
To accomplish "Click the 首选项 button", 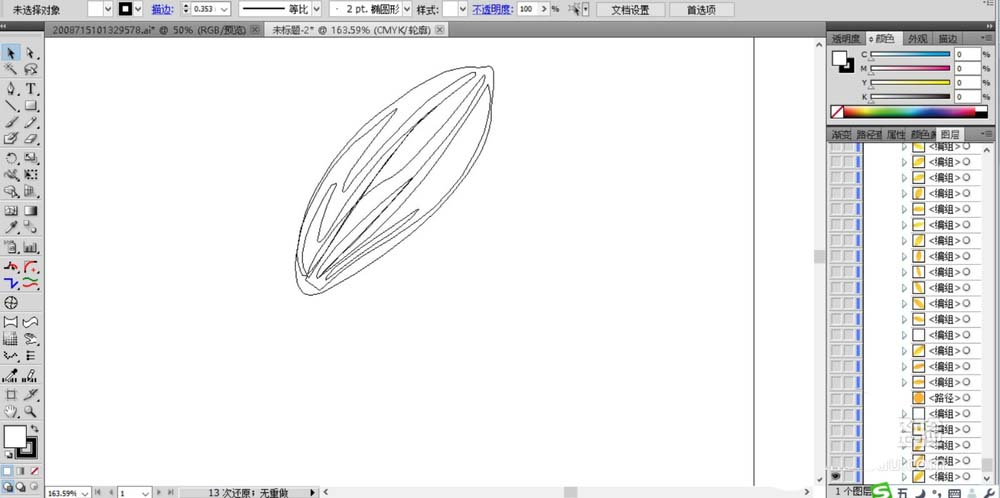I will 701,10.
